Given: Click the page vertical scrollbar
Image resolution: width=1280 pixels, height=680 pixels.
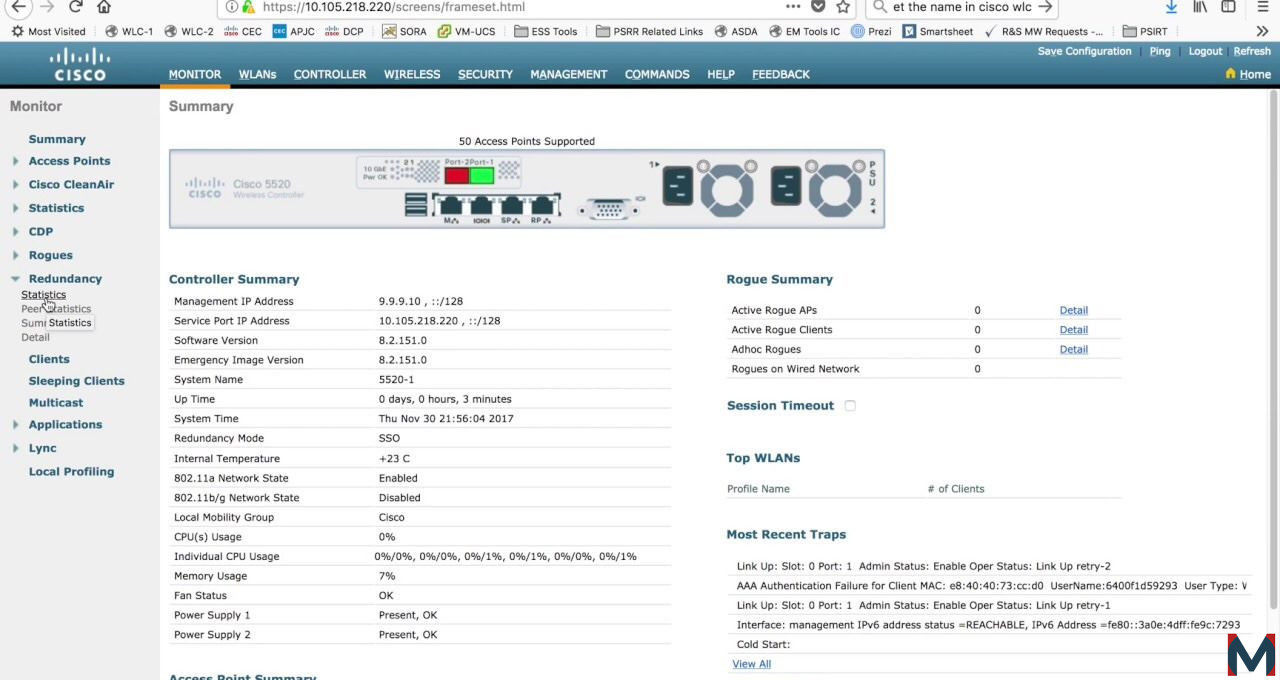Looking at the screenshot, I should click(1273, 350).
